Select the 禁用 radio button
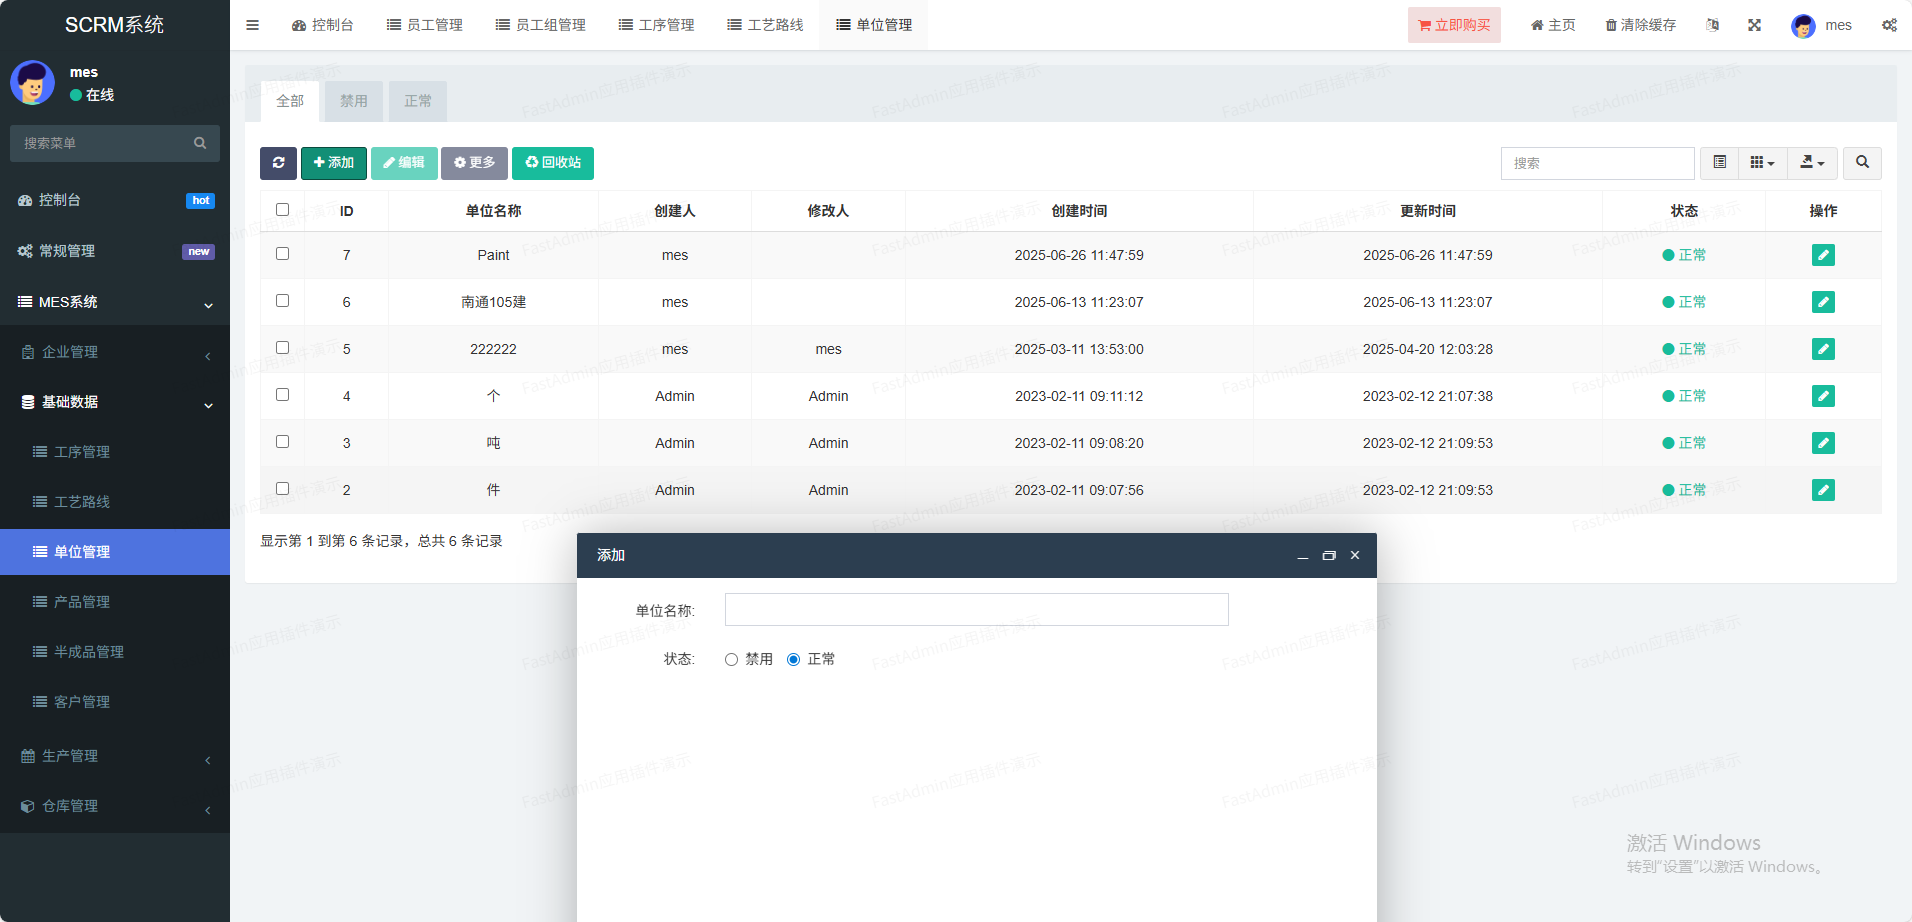The height and width of the screenshot is (922, 1912). coord(731,660)
